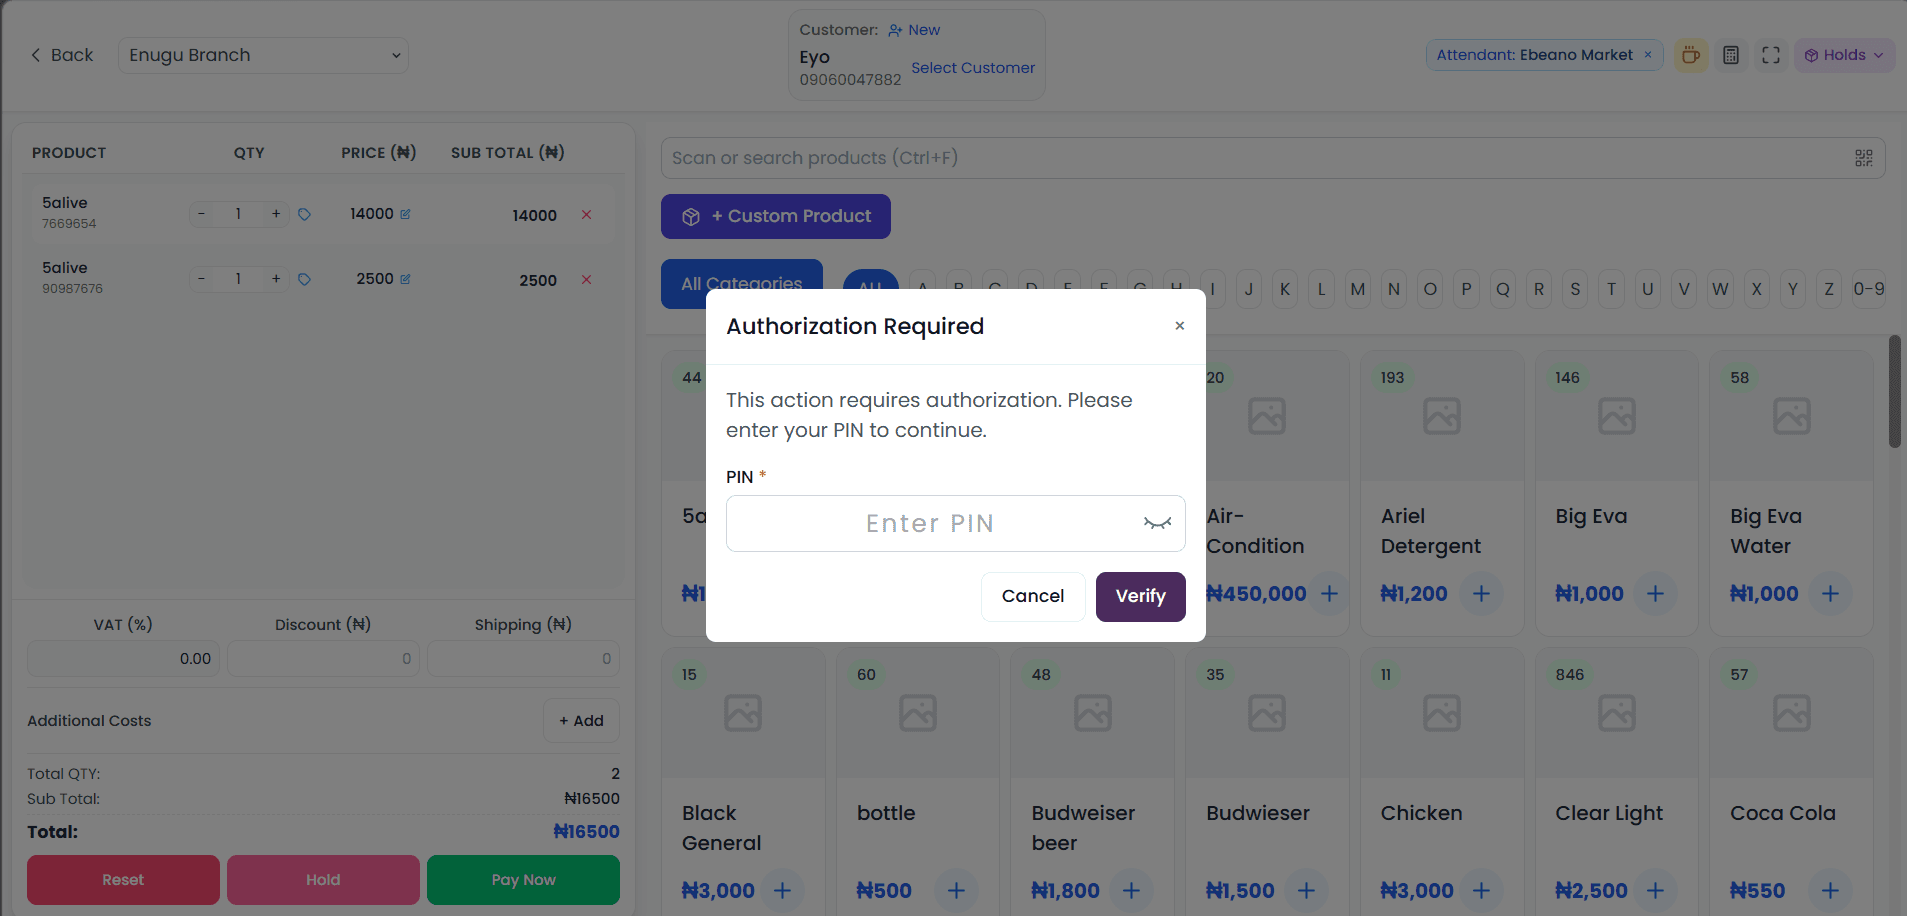Open the barcode scanner icon in search
Screen dimensions: 1907x916
click(1864, 158)
